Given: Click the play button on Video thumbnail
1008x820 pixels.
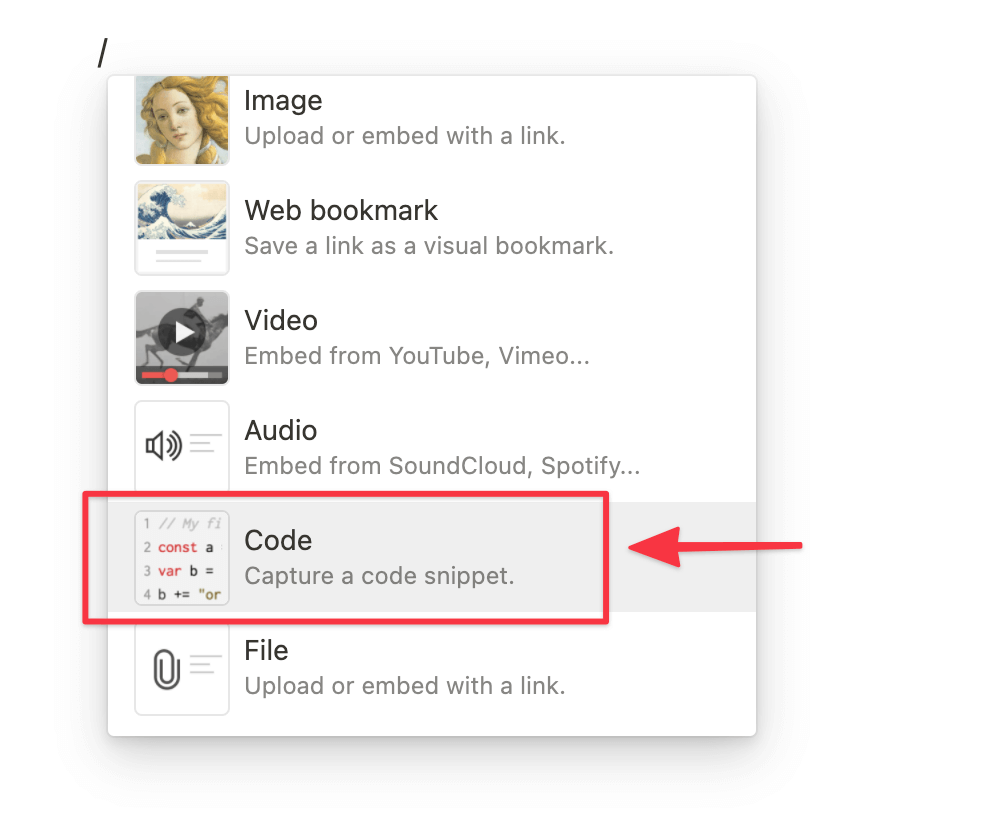Looking at the screenshot, I should click(x=184, y=332).
